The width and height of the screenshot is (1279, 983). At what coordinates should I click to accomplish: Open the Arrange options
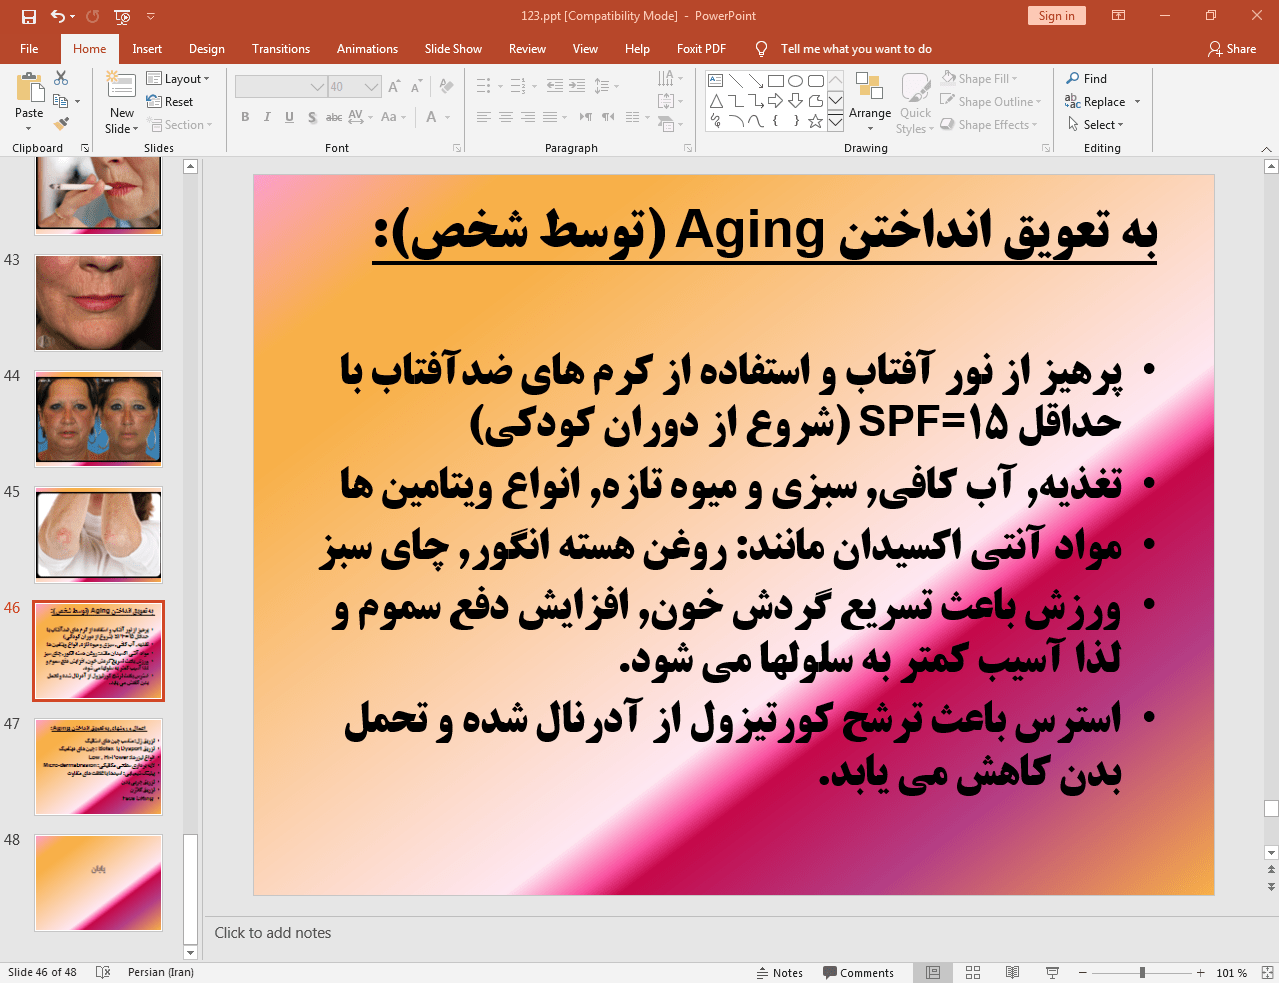(870, 100)
